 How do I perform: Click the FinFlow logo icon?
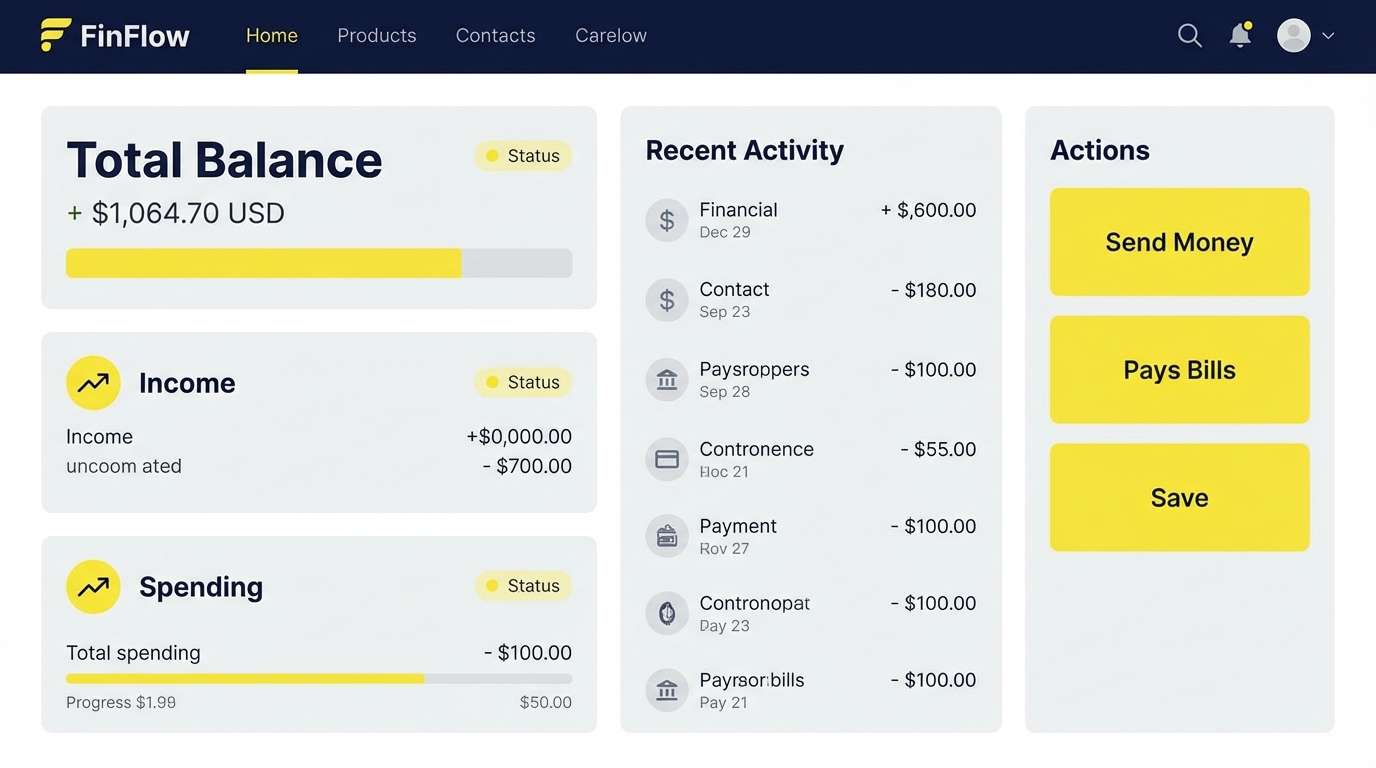click(x=55, y=34)
